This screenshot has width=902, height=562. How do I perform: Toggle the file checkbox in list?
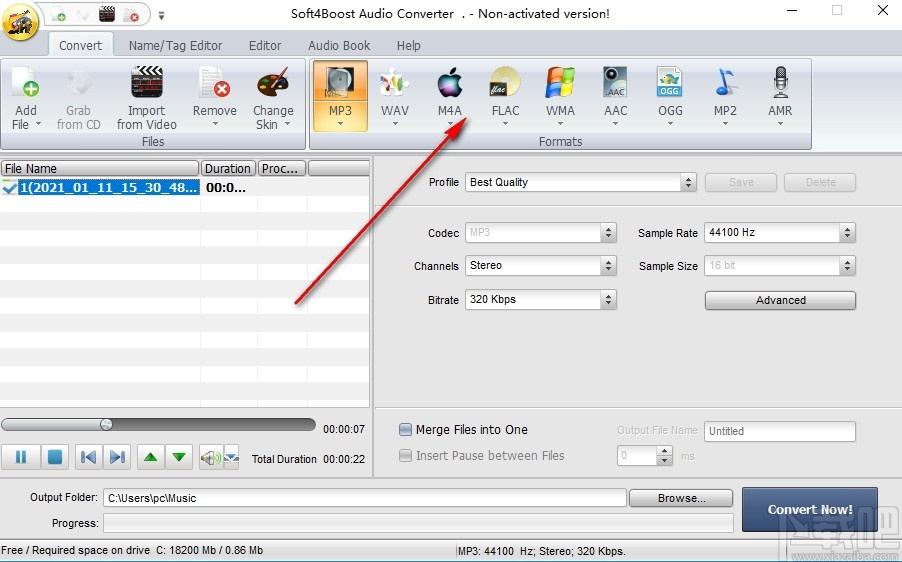9,187
